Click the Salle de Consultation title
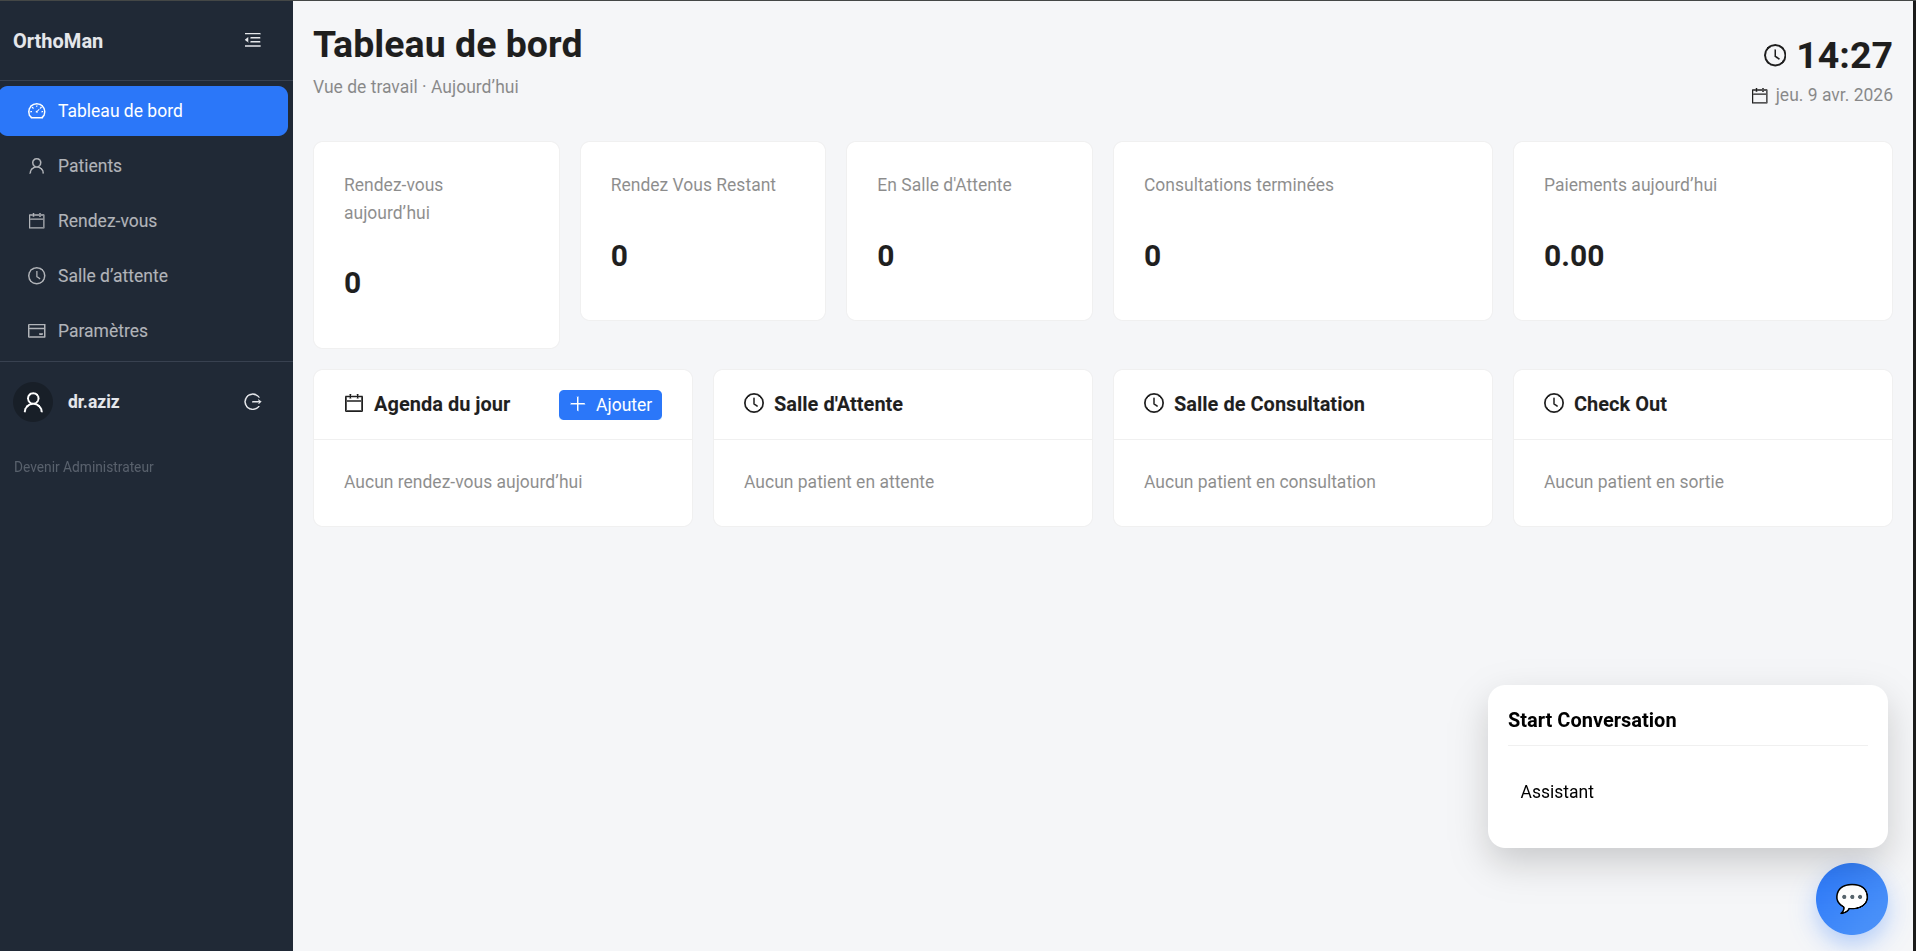 pyautogui.click(x=1269, y=404)
